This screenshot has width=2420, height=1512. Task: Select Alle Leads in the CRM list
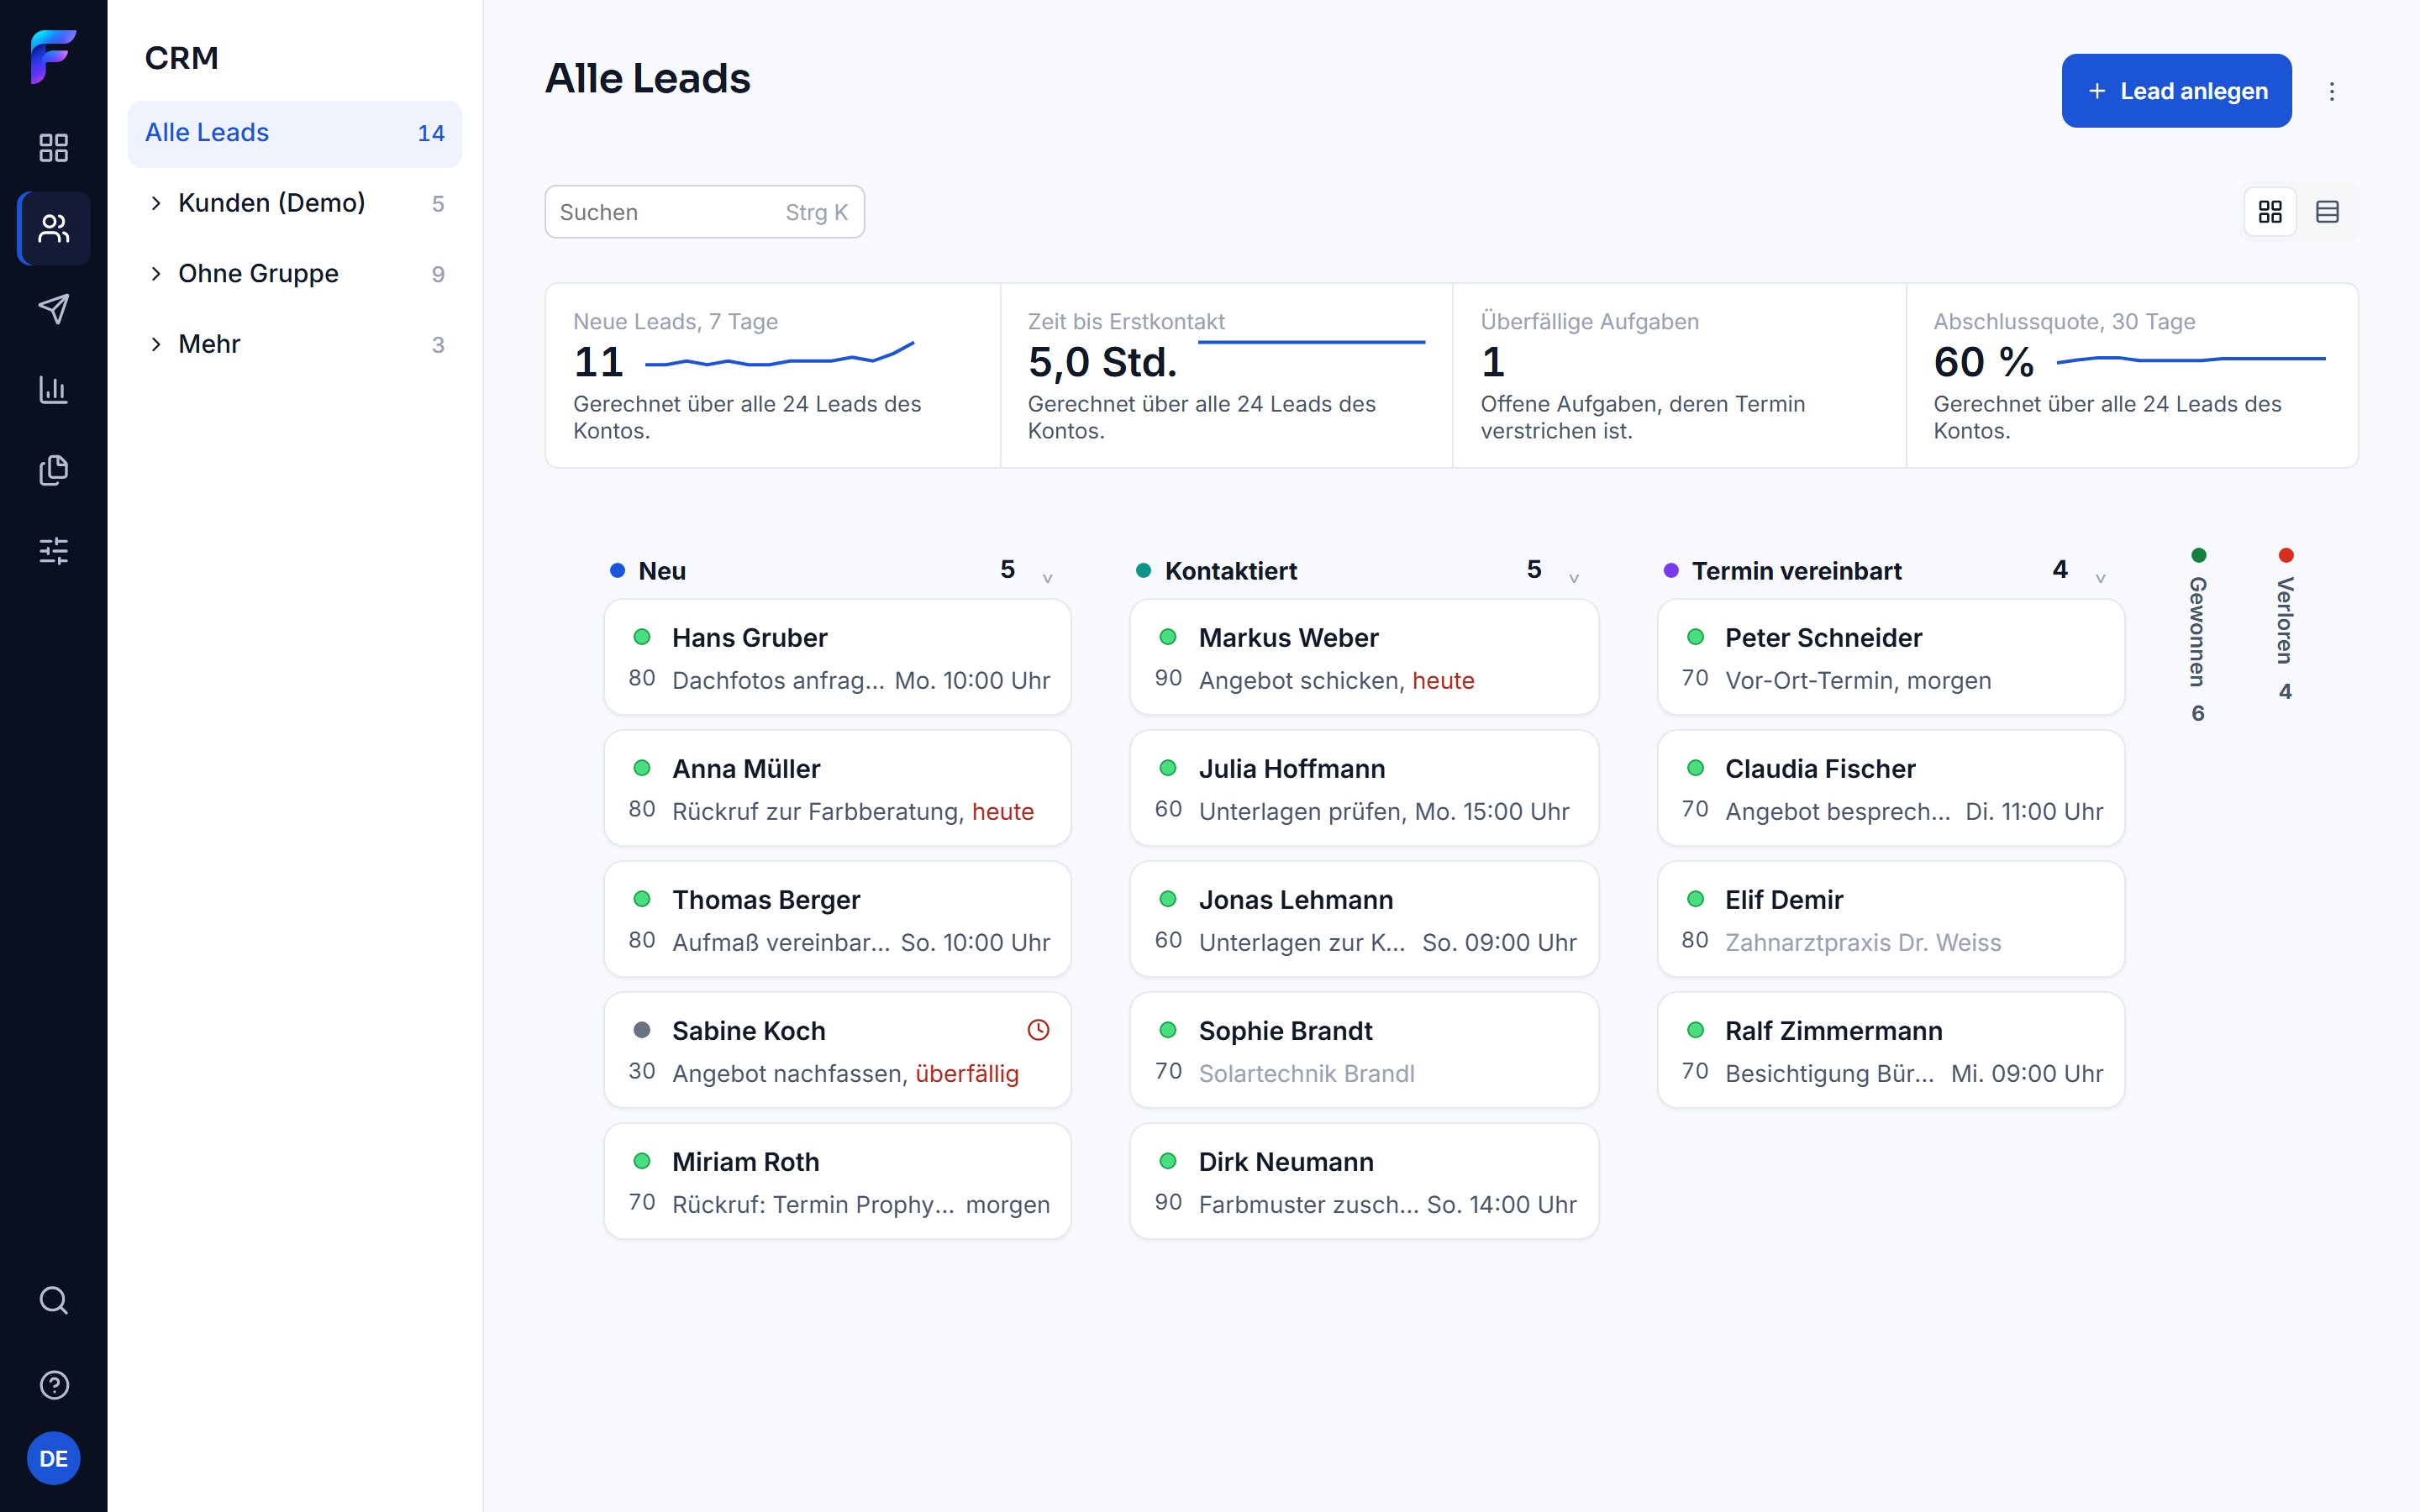point(294,133)
